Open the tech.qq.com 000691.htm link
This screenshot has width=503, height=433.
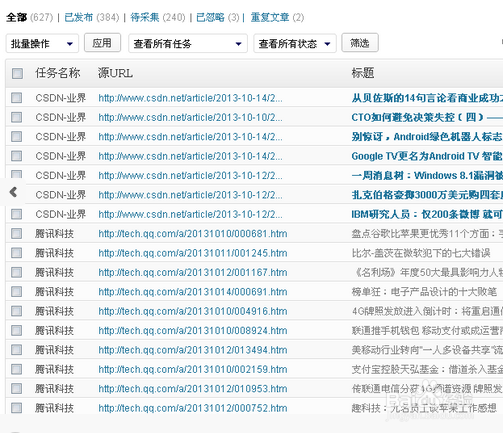click(193, 292)
